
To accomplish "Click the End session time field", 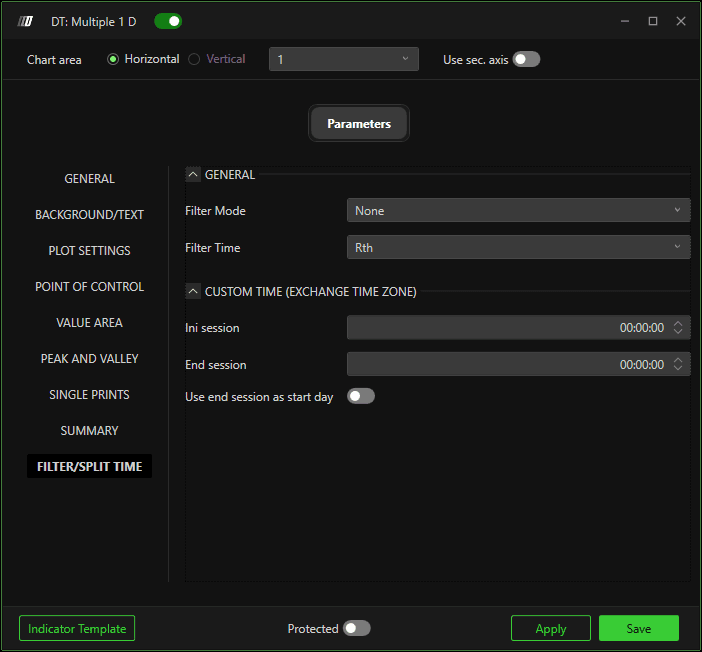I will coord(518,365).
